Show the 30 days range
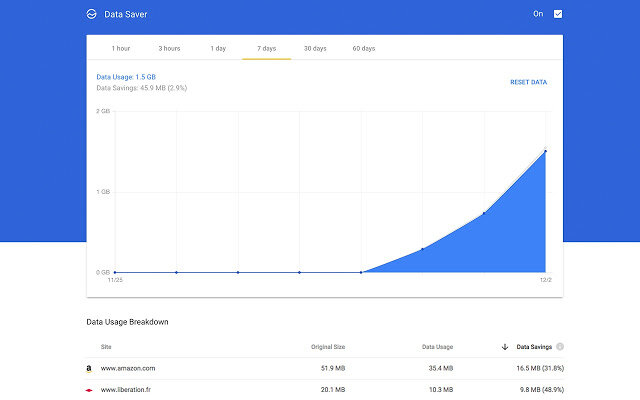640x400 pixels. pyautogui.click(x=315, y=48)
